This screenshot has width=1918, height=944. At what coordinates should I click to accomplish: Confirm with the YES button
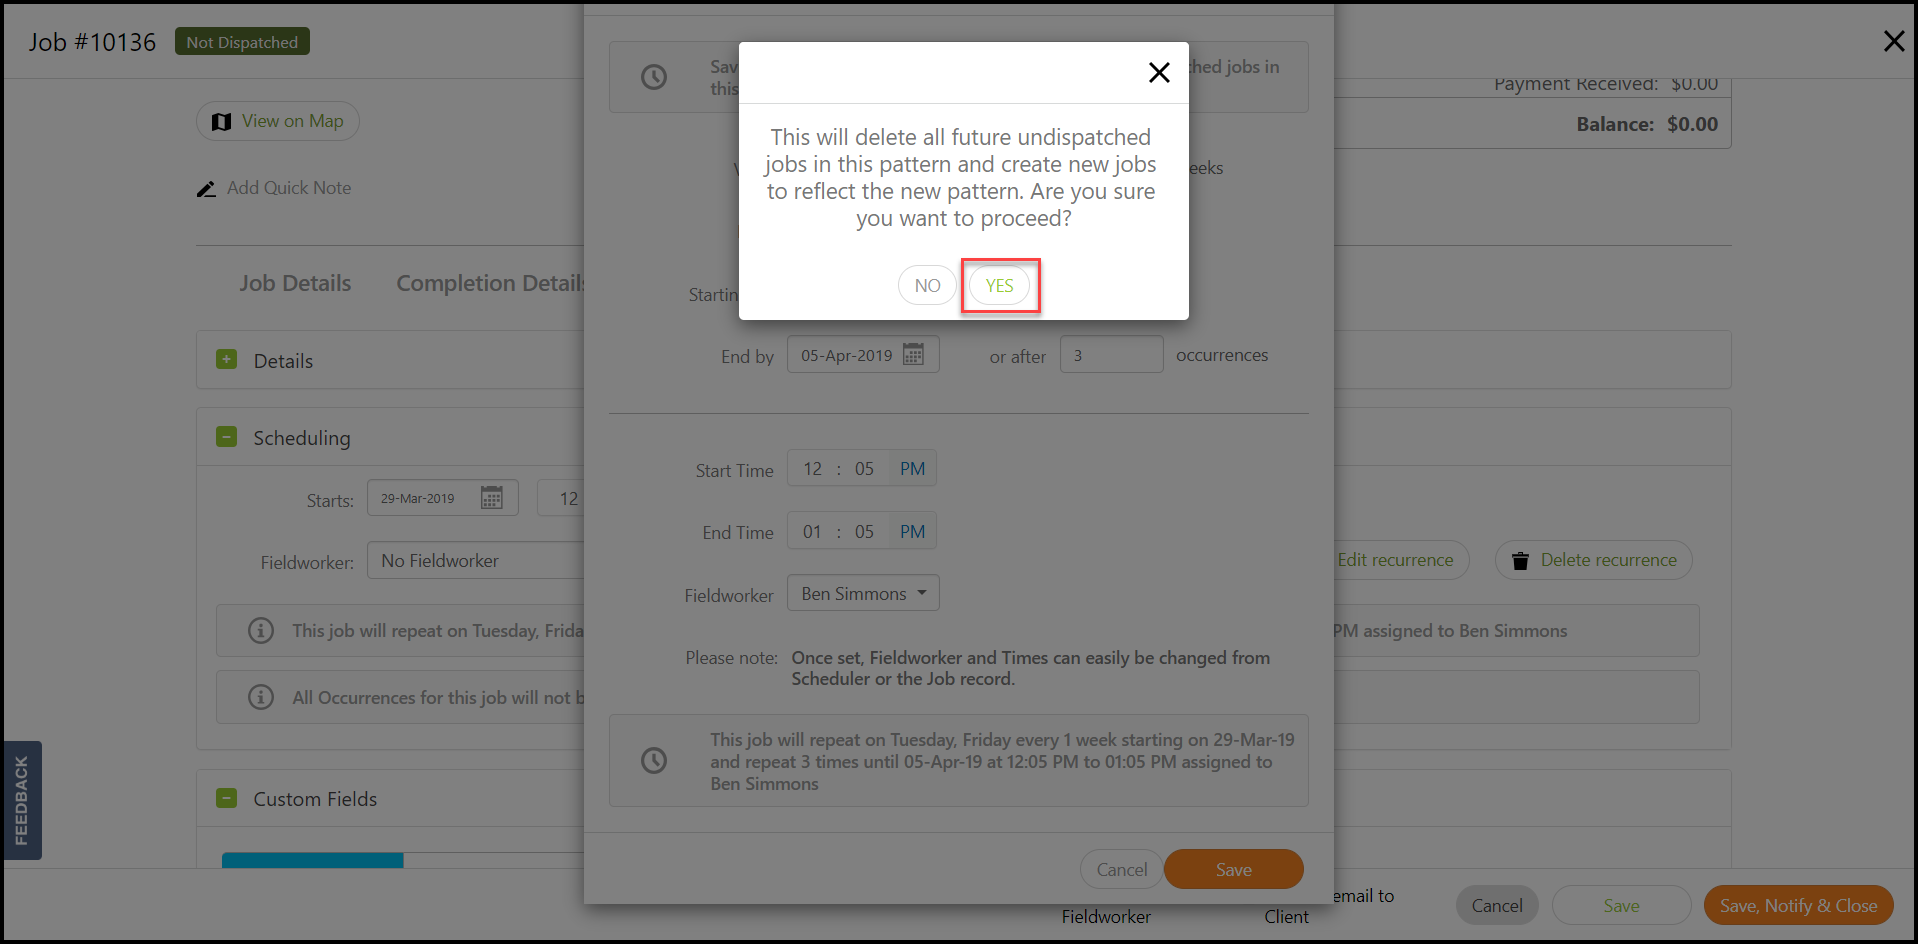(x=999, y=286)
